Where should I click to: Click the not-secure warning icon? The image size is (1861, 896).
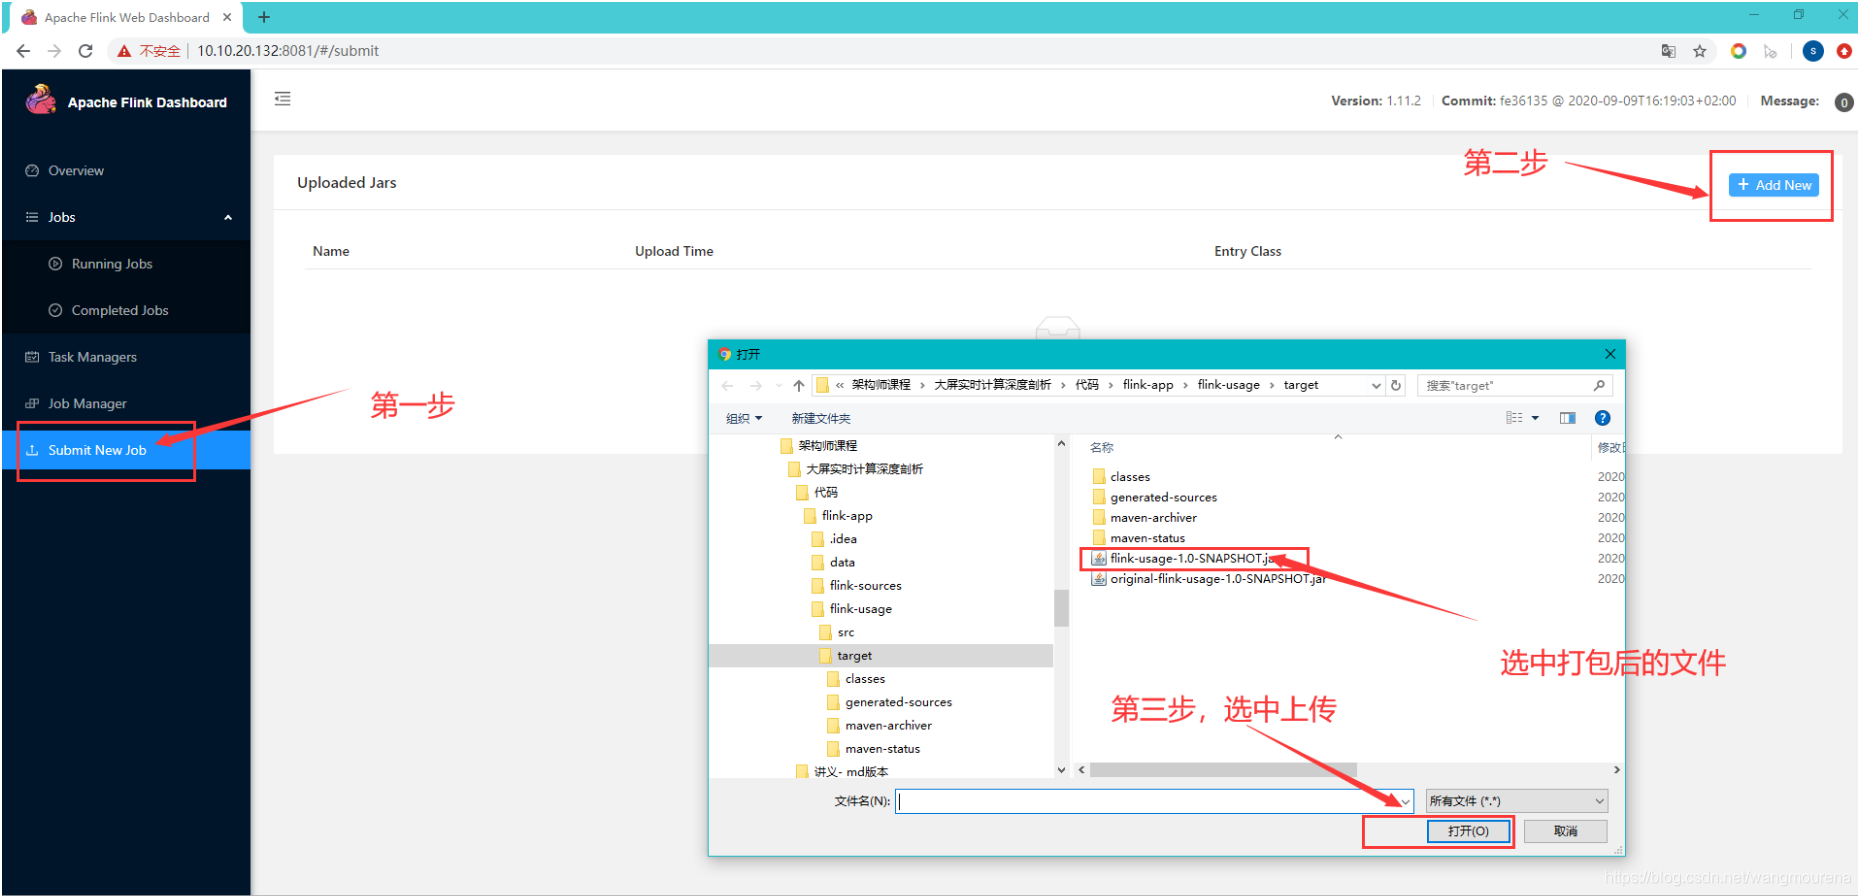(124, 51)
